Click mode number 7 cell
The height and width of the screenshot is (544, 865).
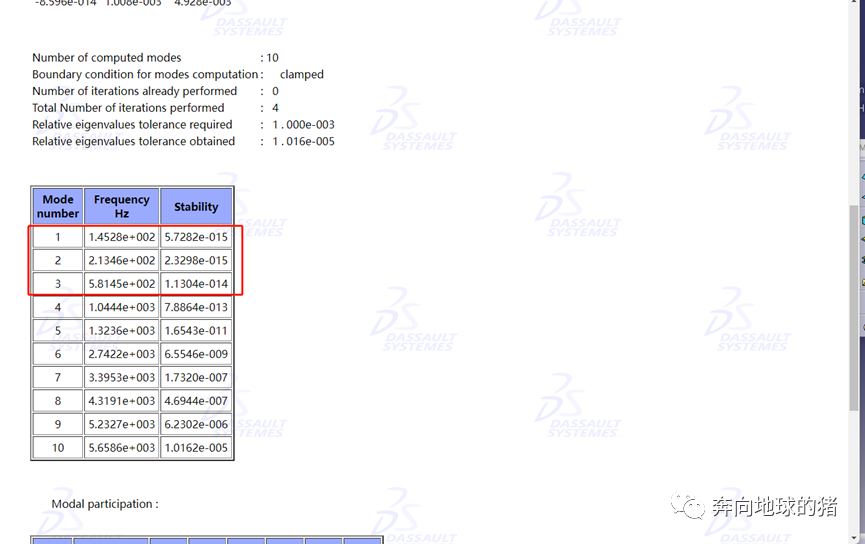coord(58,377)
